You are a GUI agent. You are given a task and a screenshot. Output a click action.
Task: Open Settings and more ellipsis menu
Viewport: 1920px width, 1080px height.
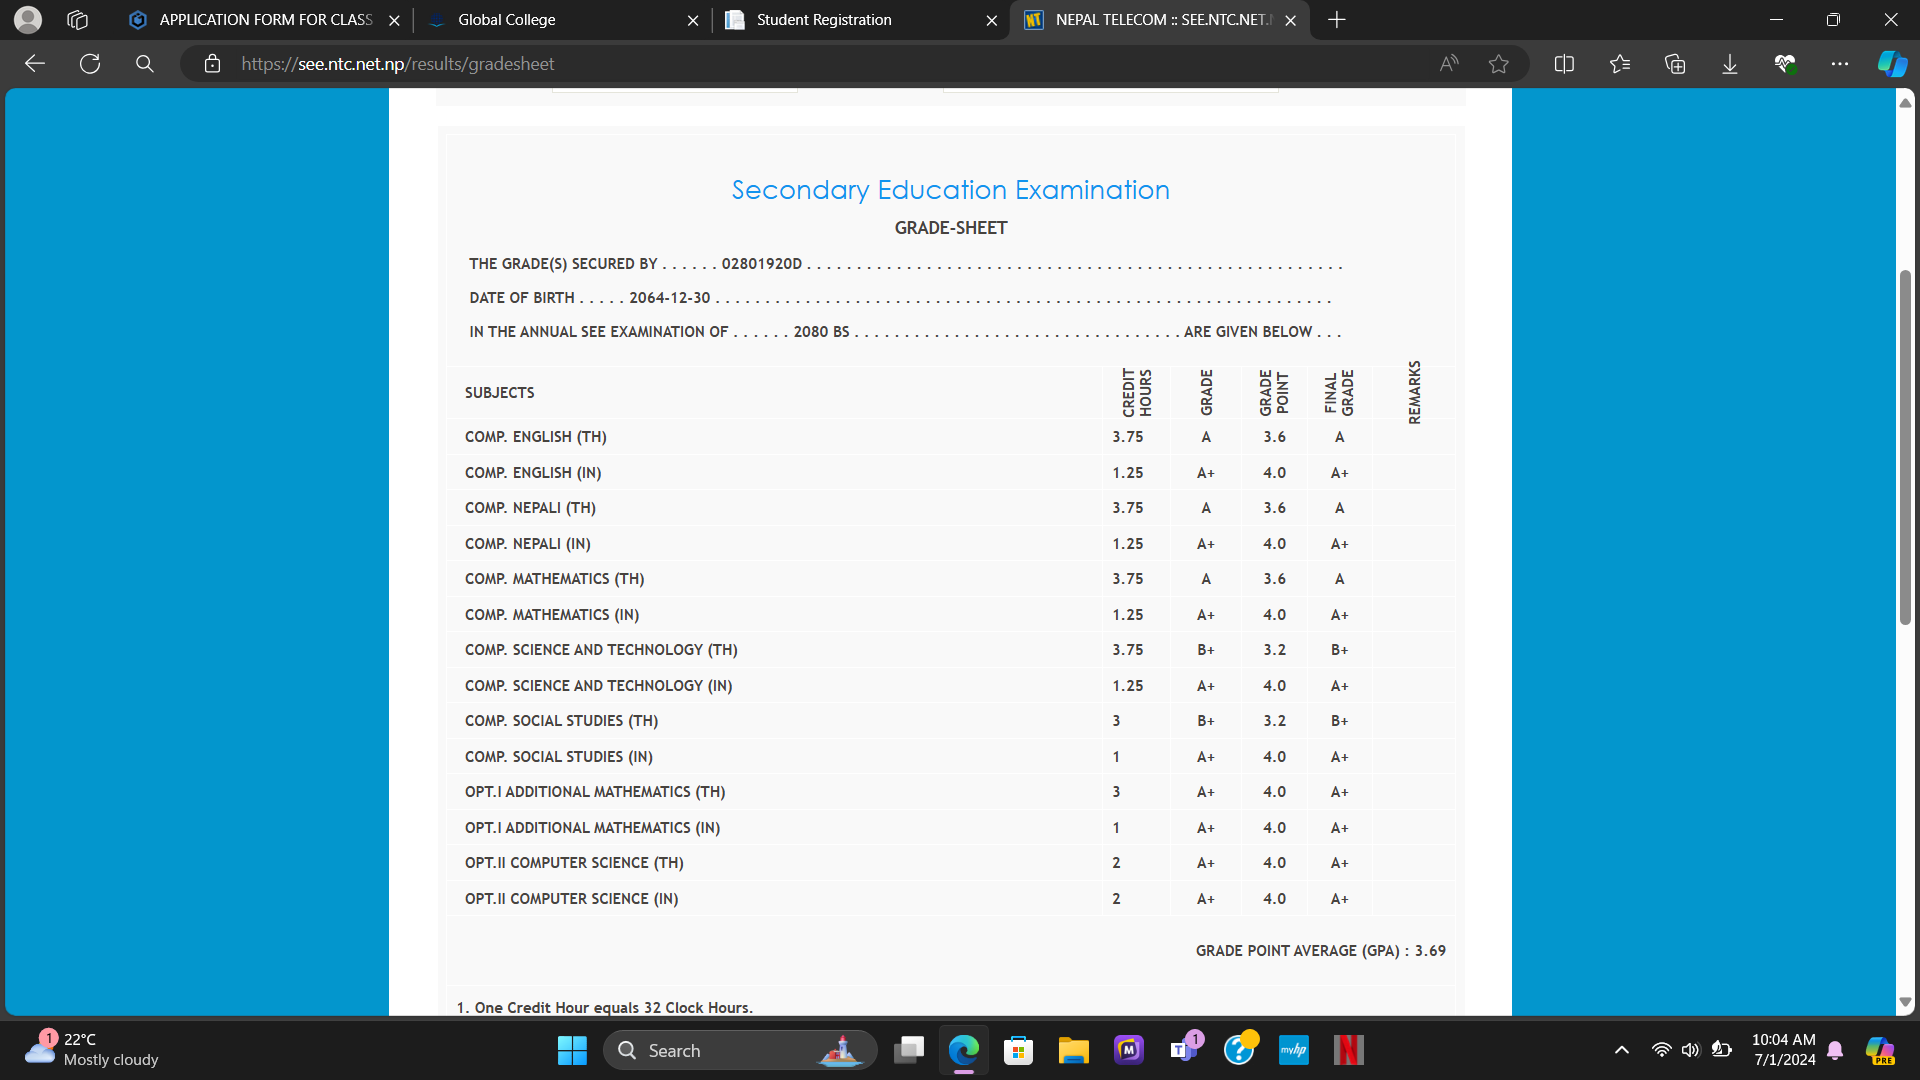pos(1840,64)
